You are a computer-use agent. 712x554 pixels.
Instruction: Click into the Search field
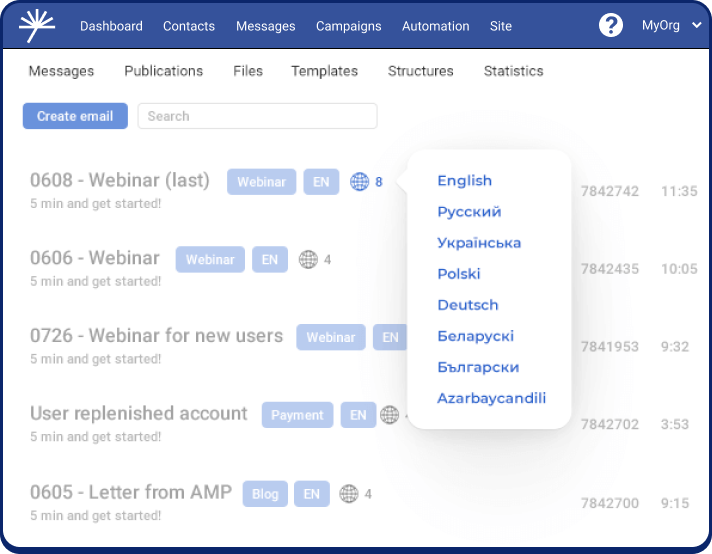click(x=257, y=116)
